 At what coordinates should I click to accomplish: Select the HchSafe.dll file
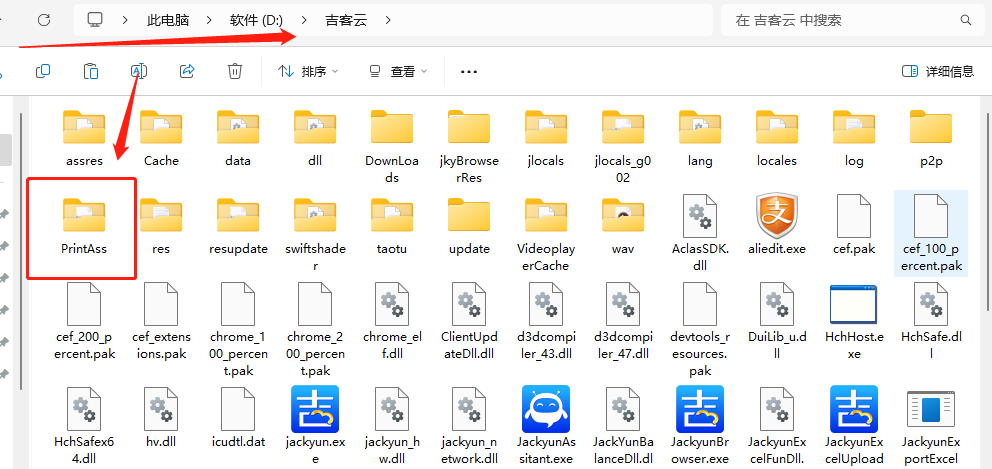pos(931,322)
